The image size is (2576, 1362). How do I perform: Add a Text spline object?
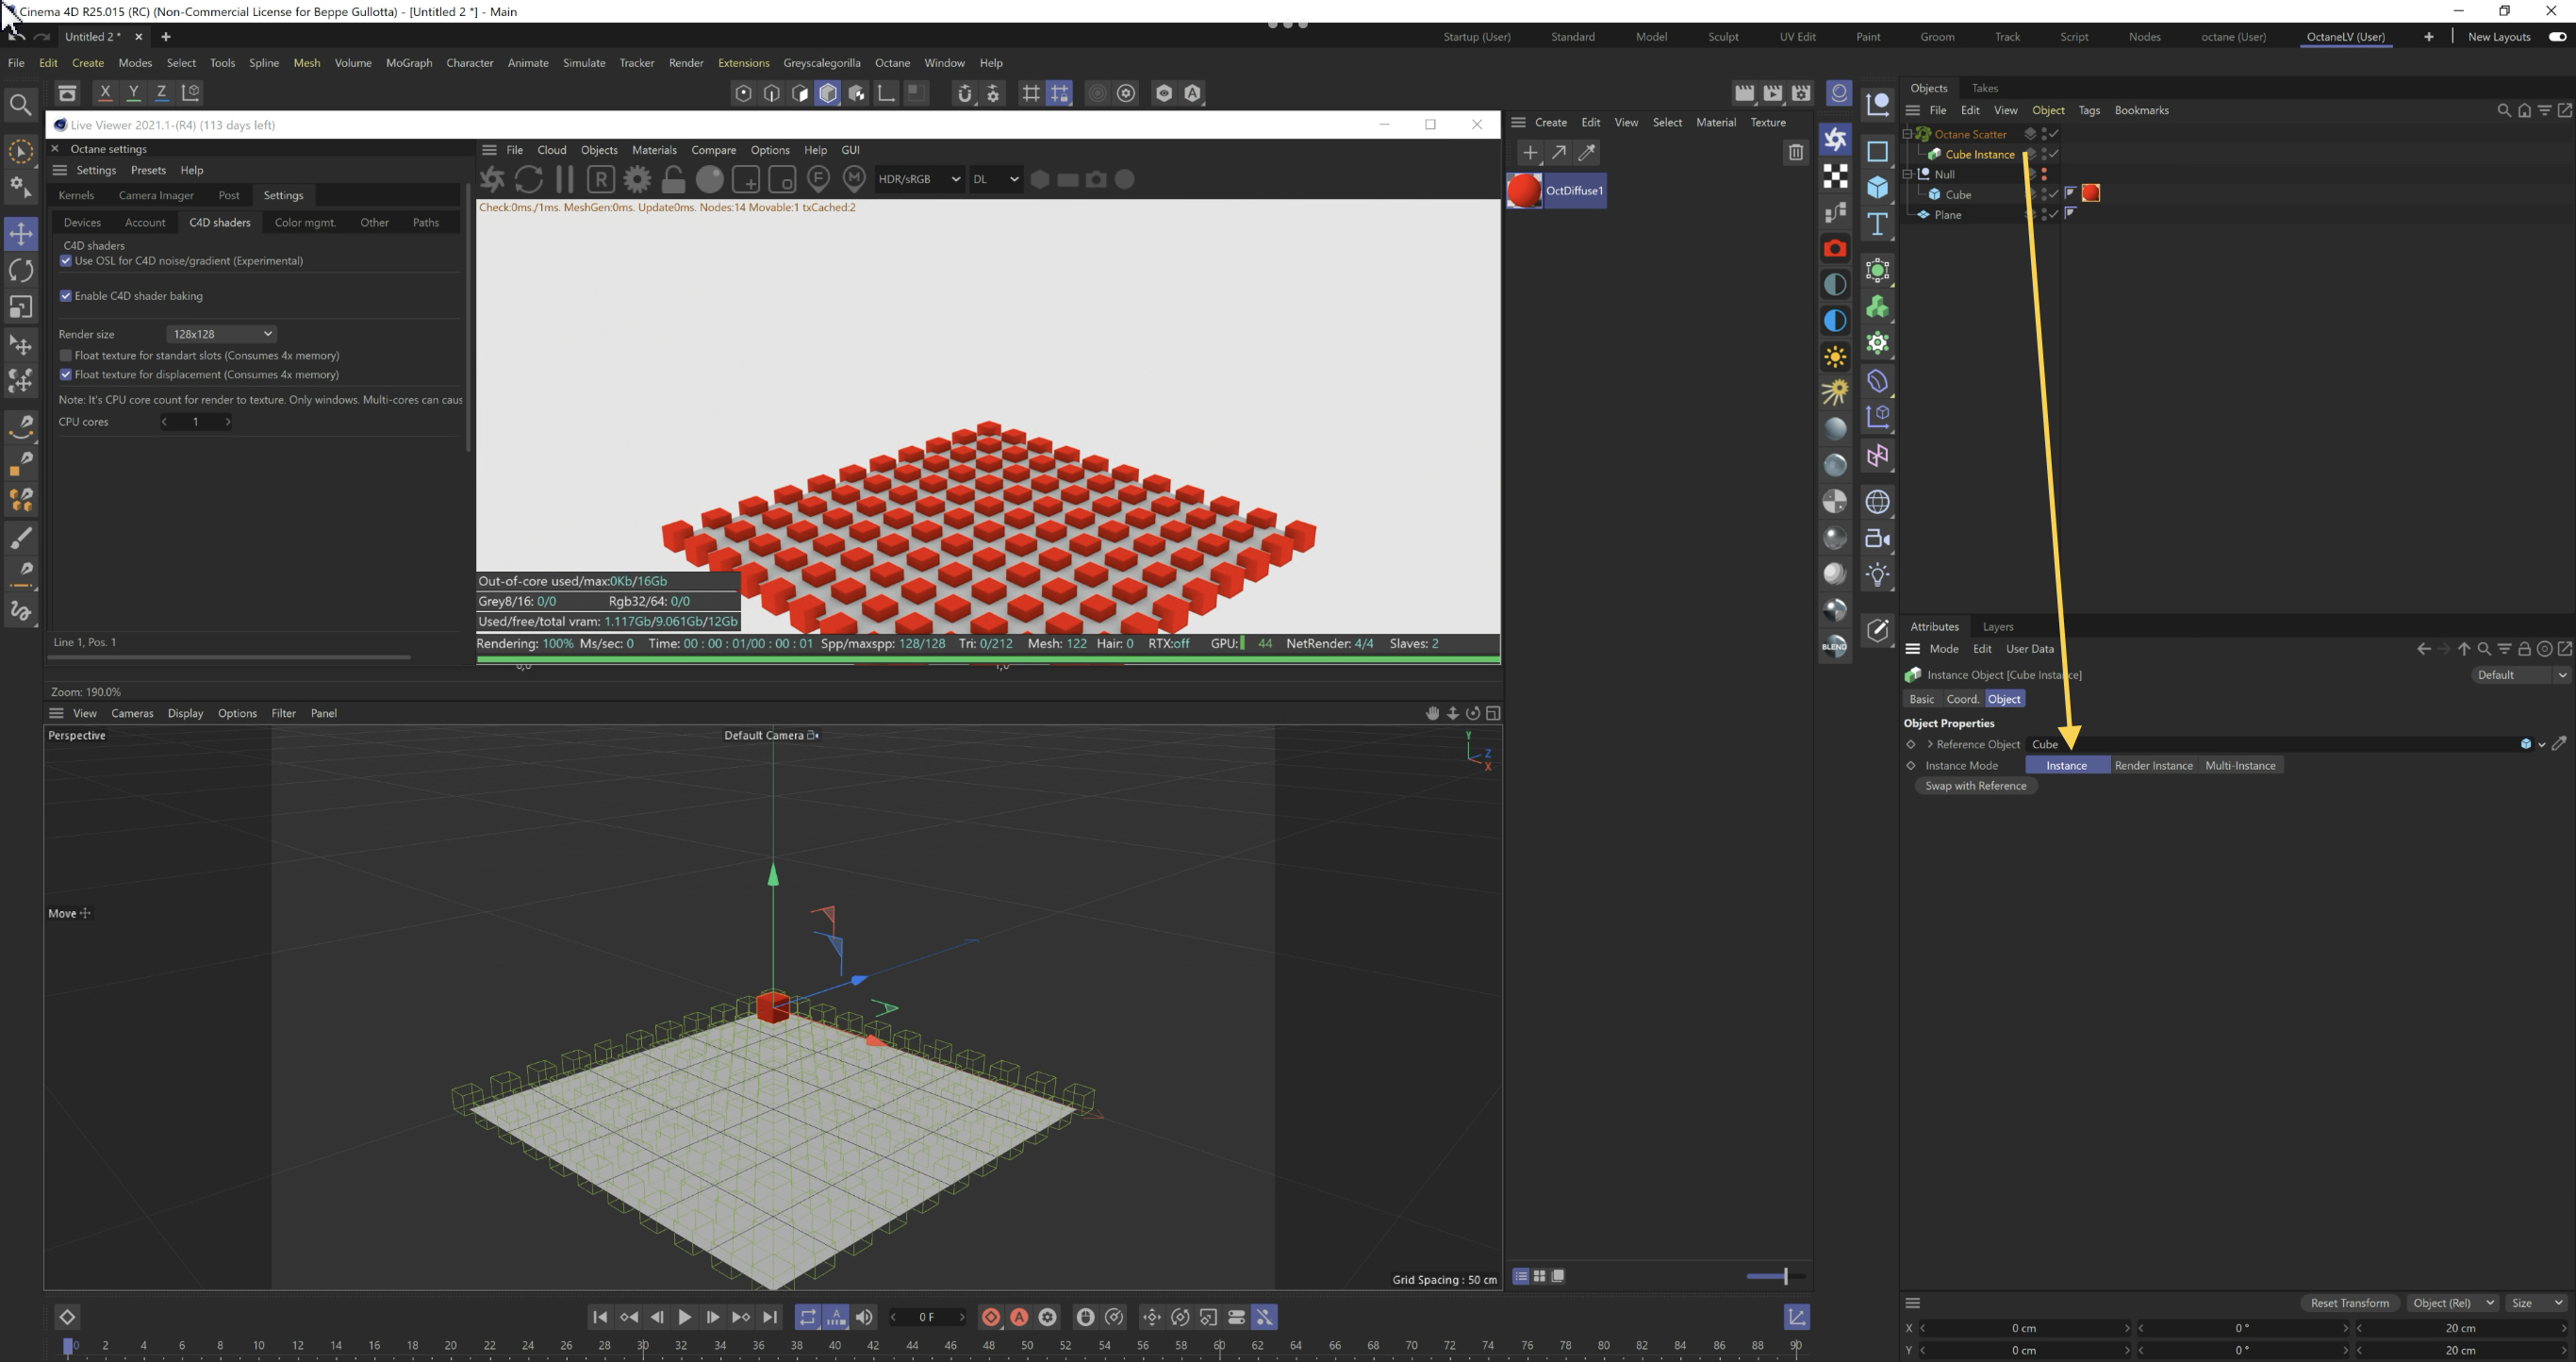point(1877,224)
